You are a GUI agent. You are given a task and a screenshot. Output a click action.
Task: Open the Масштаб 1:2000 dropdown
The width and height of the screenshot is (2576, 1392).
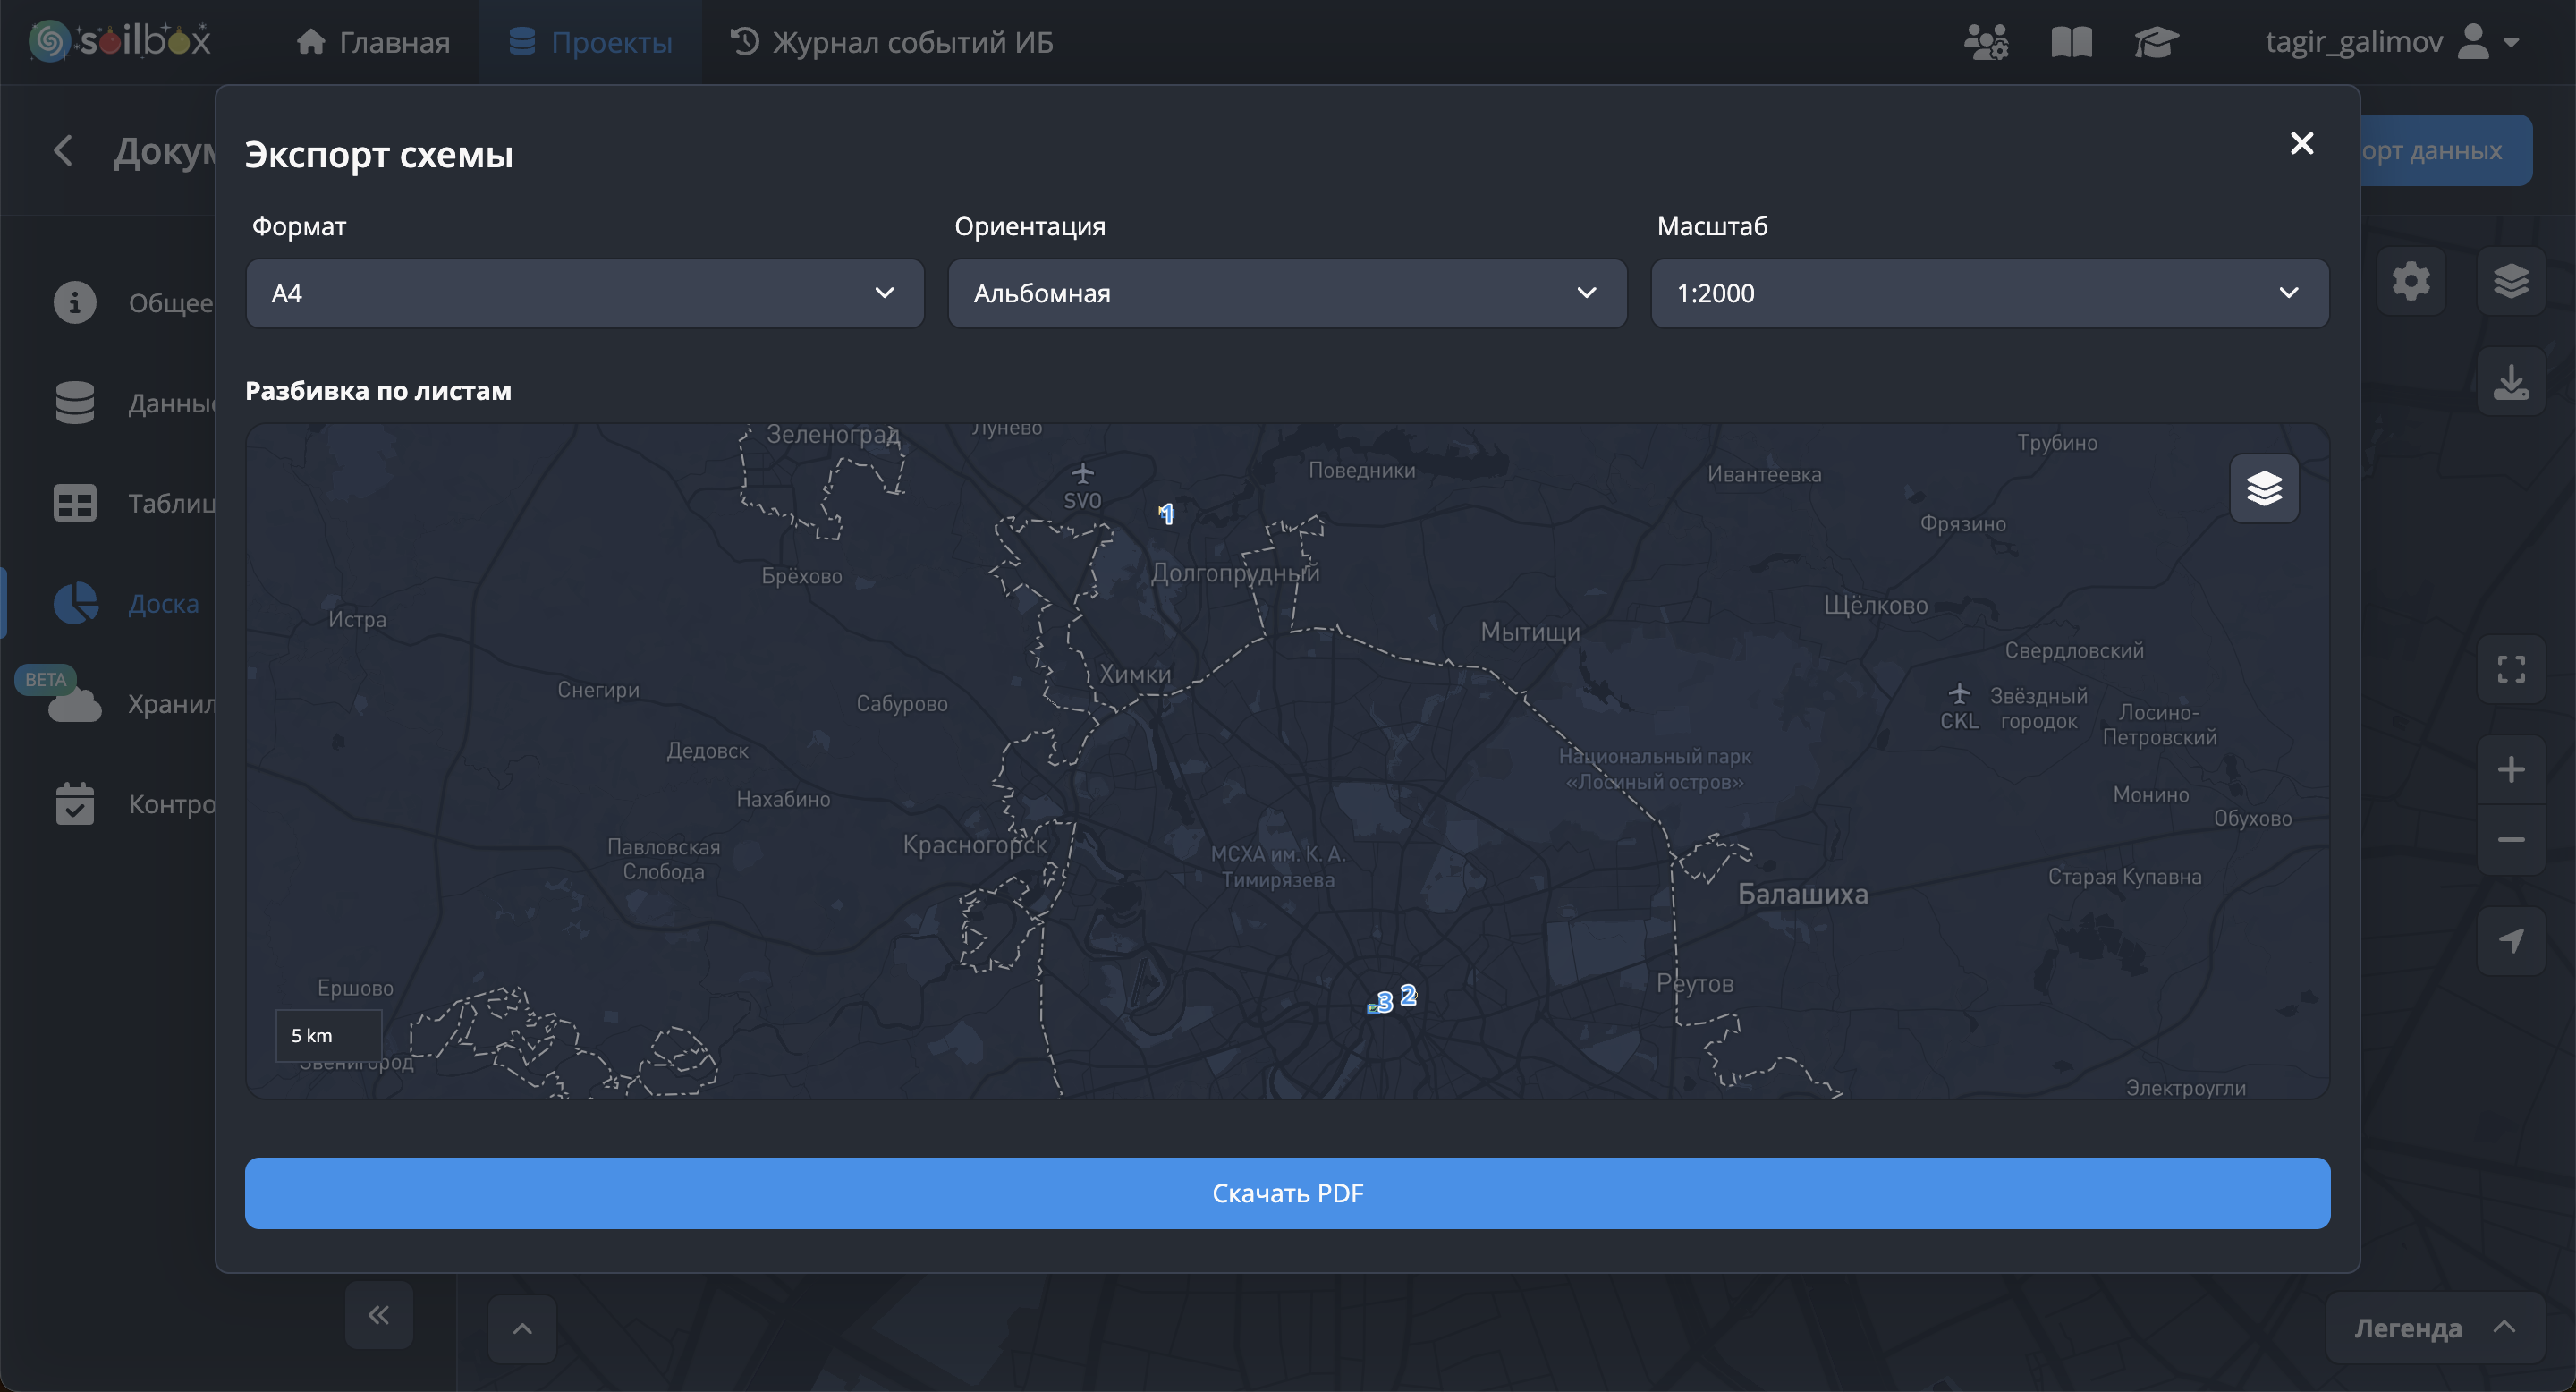tap(1989, 293)
